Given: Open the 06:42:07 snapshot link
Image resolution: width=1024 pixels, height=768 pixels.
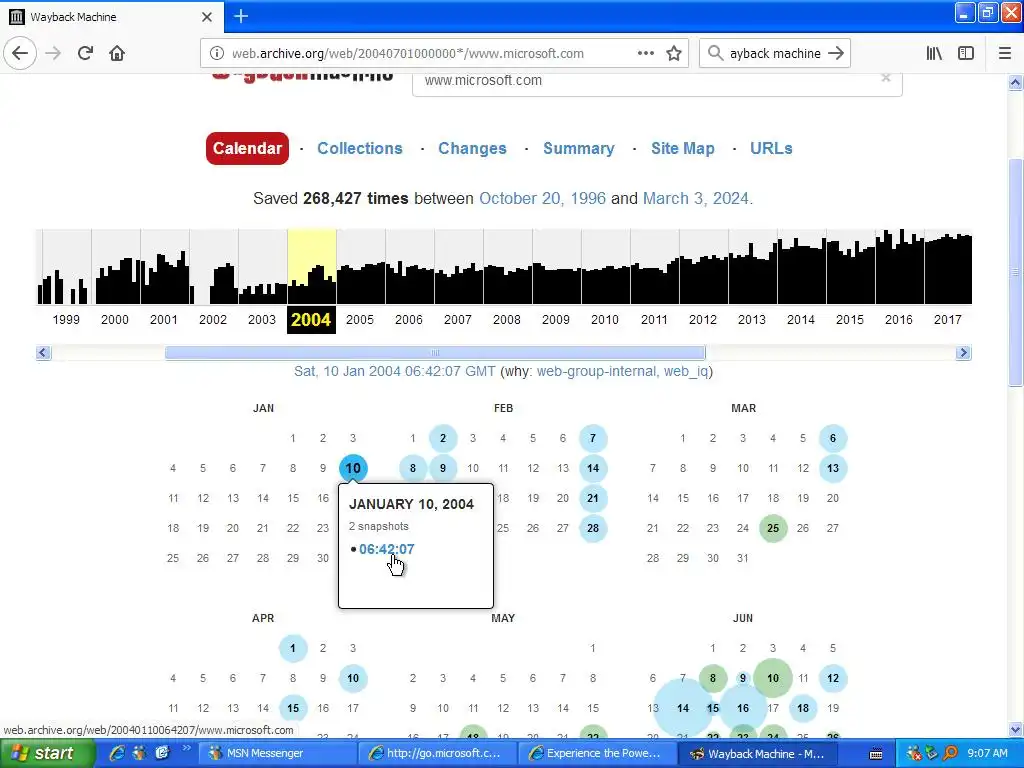Looking at the screenshot, I should tap(387, 549).
